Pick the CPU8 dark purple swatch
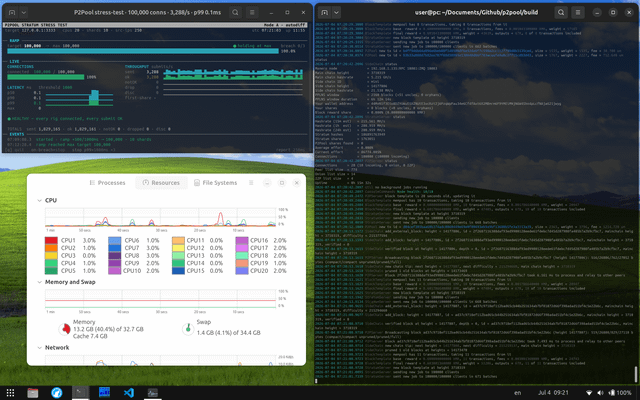Image resolution: width=640 pixels, height=400 pixels. click(115, 256)
